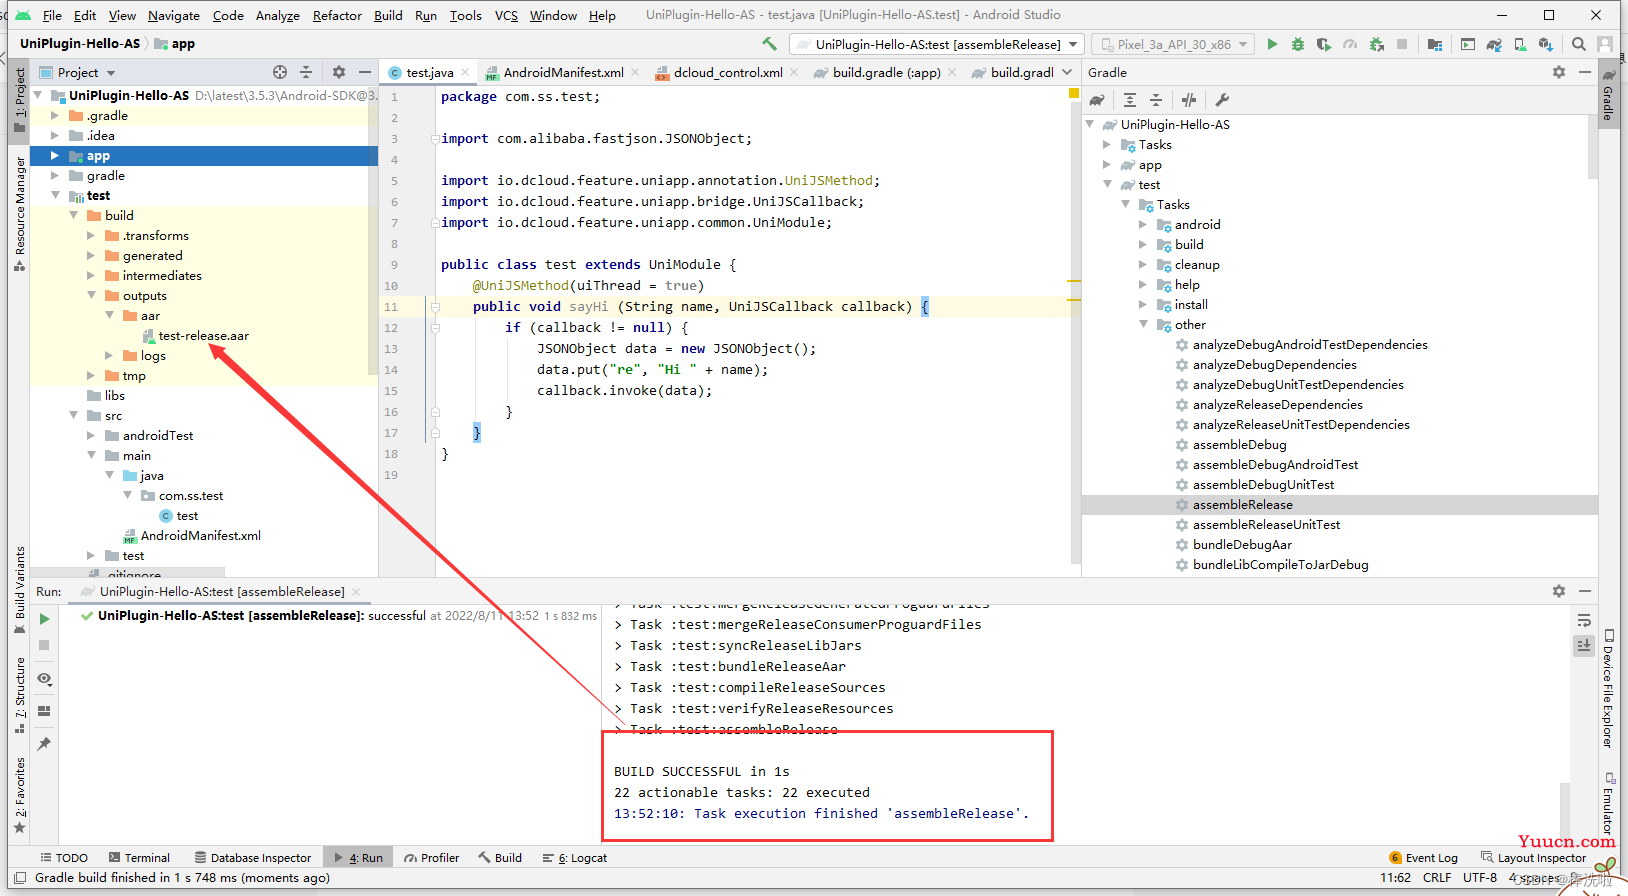The width and height of the screenshot is (1628, 896).
Task: Toggle the Run panel eye view icon
Action: pos(44,679)
